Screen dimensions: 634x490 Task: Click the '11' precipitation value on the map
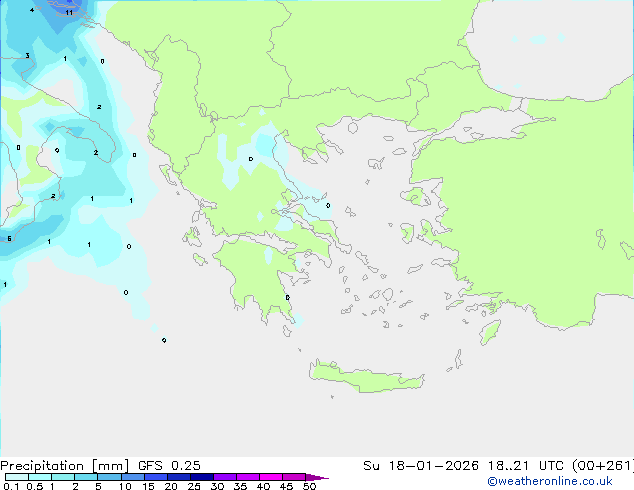click(69, 13)
